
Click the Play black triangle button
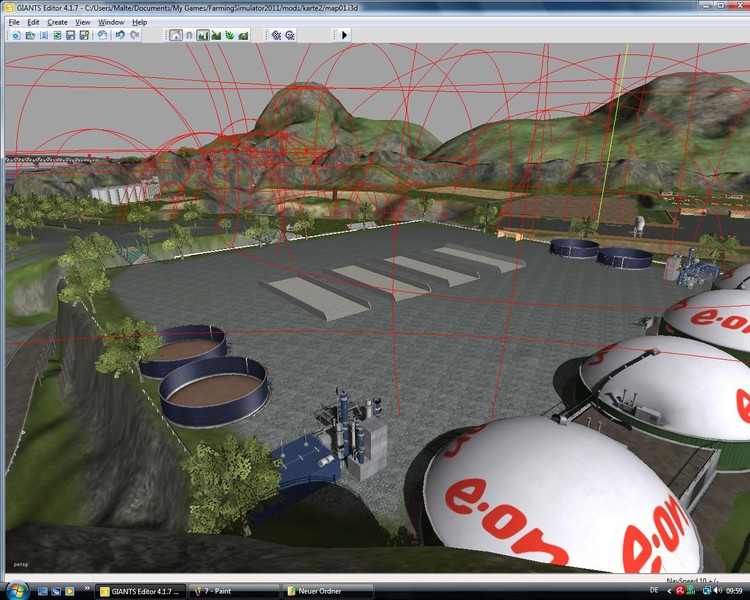344,35
